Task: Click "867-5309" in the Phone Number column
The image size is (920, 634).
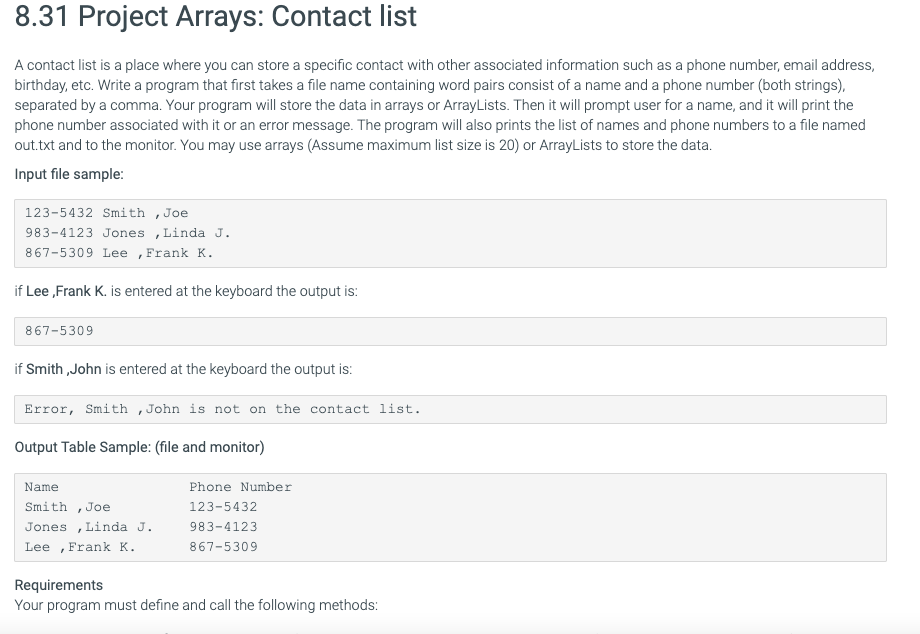Action: [x=223, y=547]
